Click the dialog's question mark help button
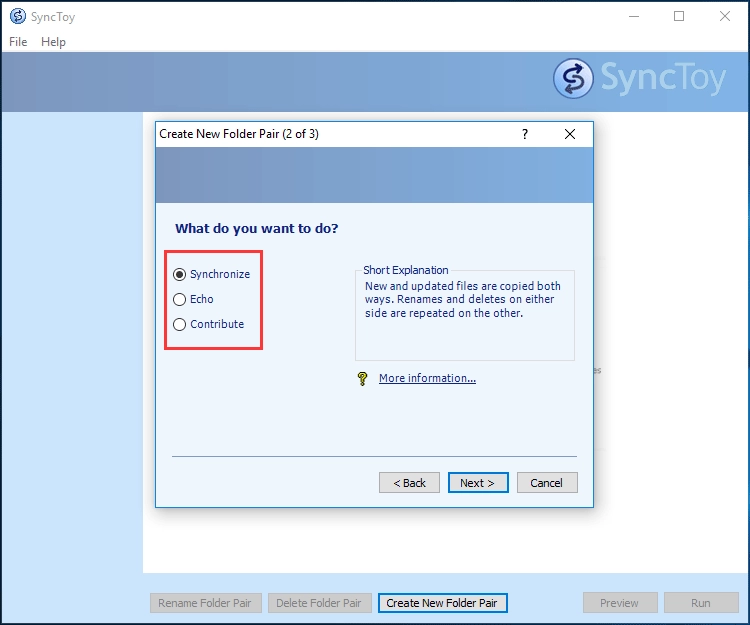The height and width of the screenshot is (625, 750). [525, 134]
